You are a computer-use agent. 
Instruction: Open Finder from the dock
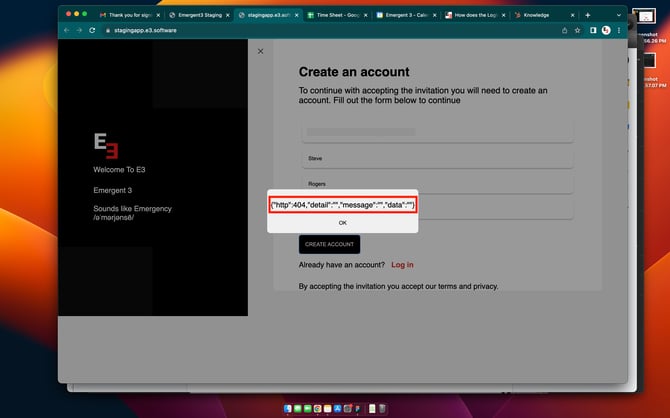pos(287,408)
